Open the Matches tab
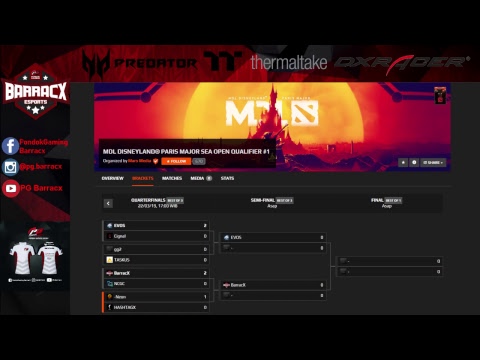The height and width of the screenshot is (360, 480). (x=172, y=178)
